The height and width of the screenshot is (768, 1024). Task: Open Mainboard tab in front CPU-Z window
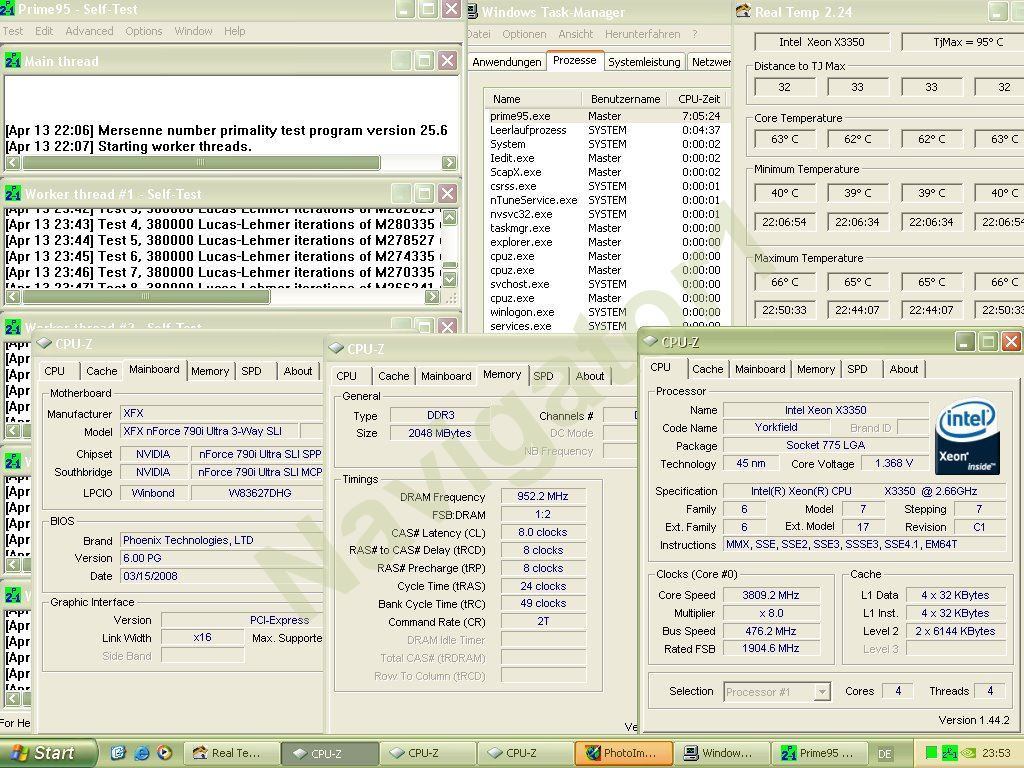click(760, 369)
